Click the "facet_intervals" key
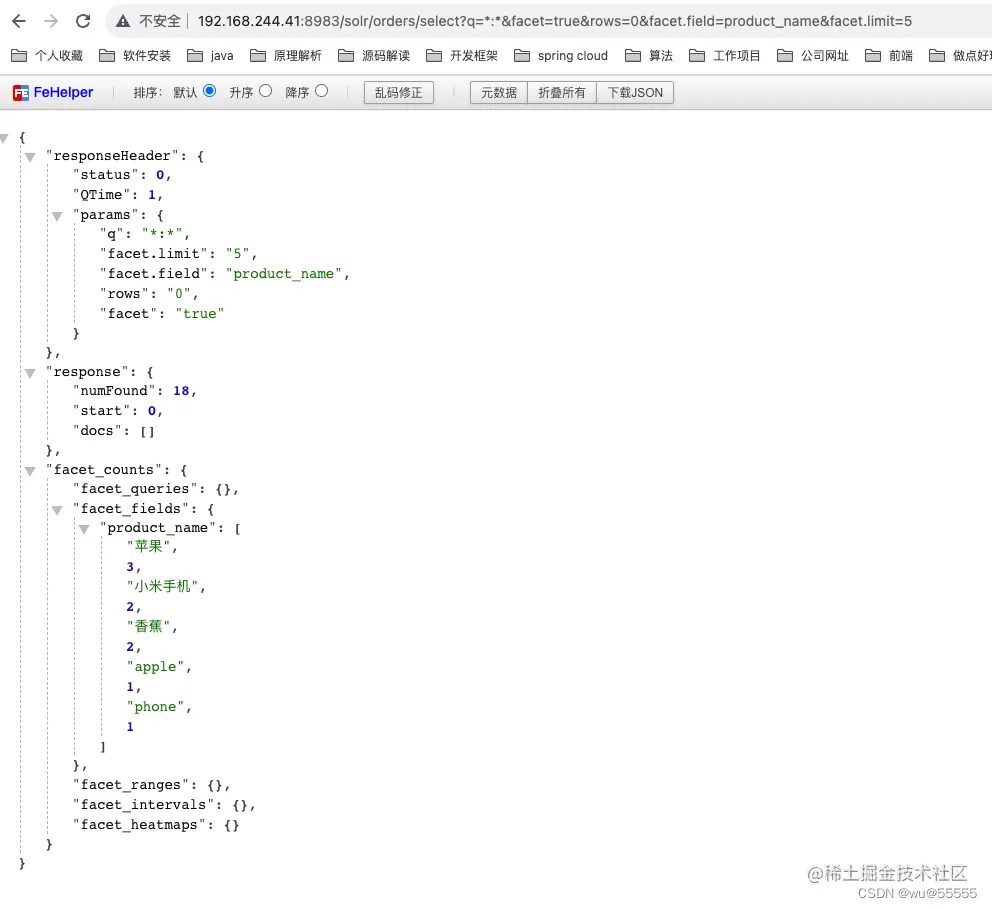The width and height of the screenshot is (992, 908). [144, 805]
